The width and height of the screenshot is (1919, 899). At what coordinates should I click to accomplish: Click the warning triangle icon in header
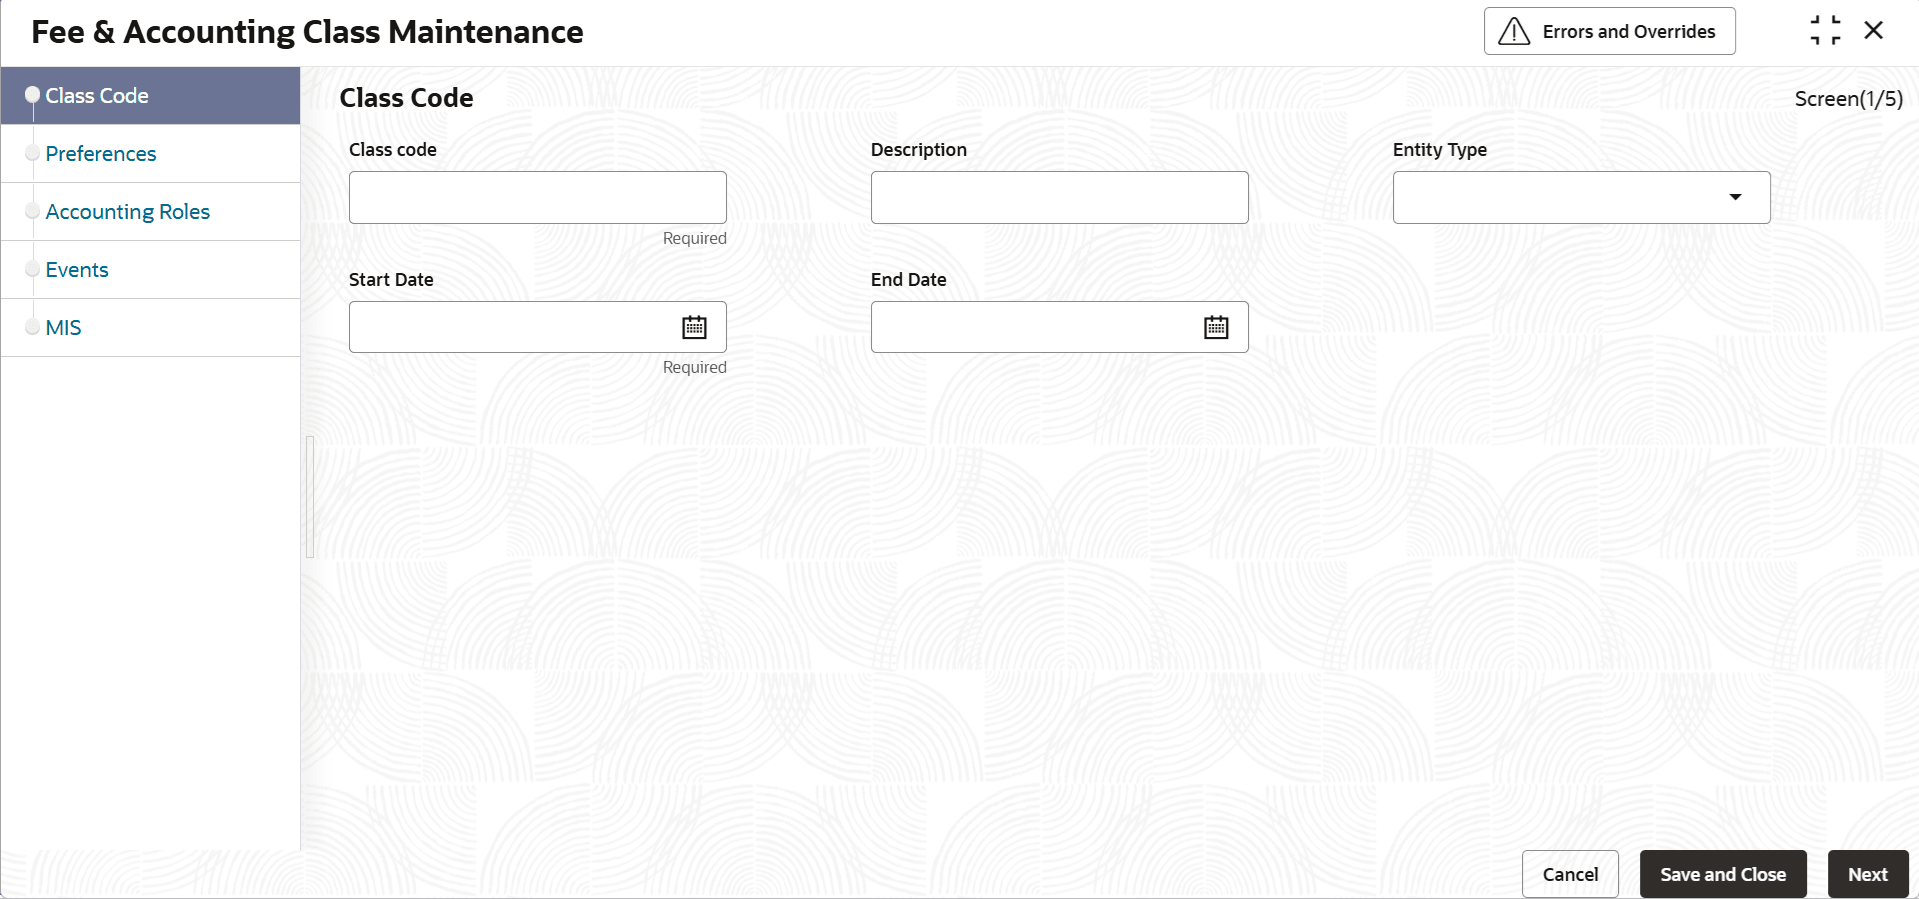pos(1514,32)
